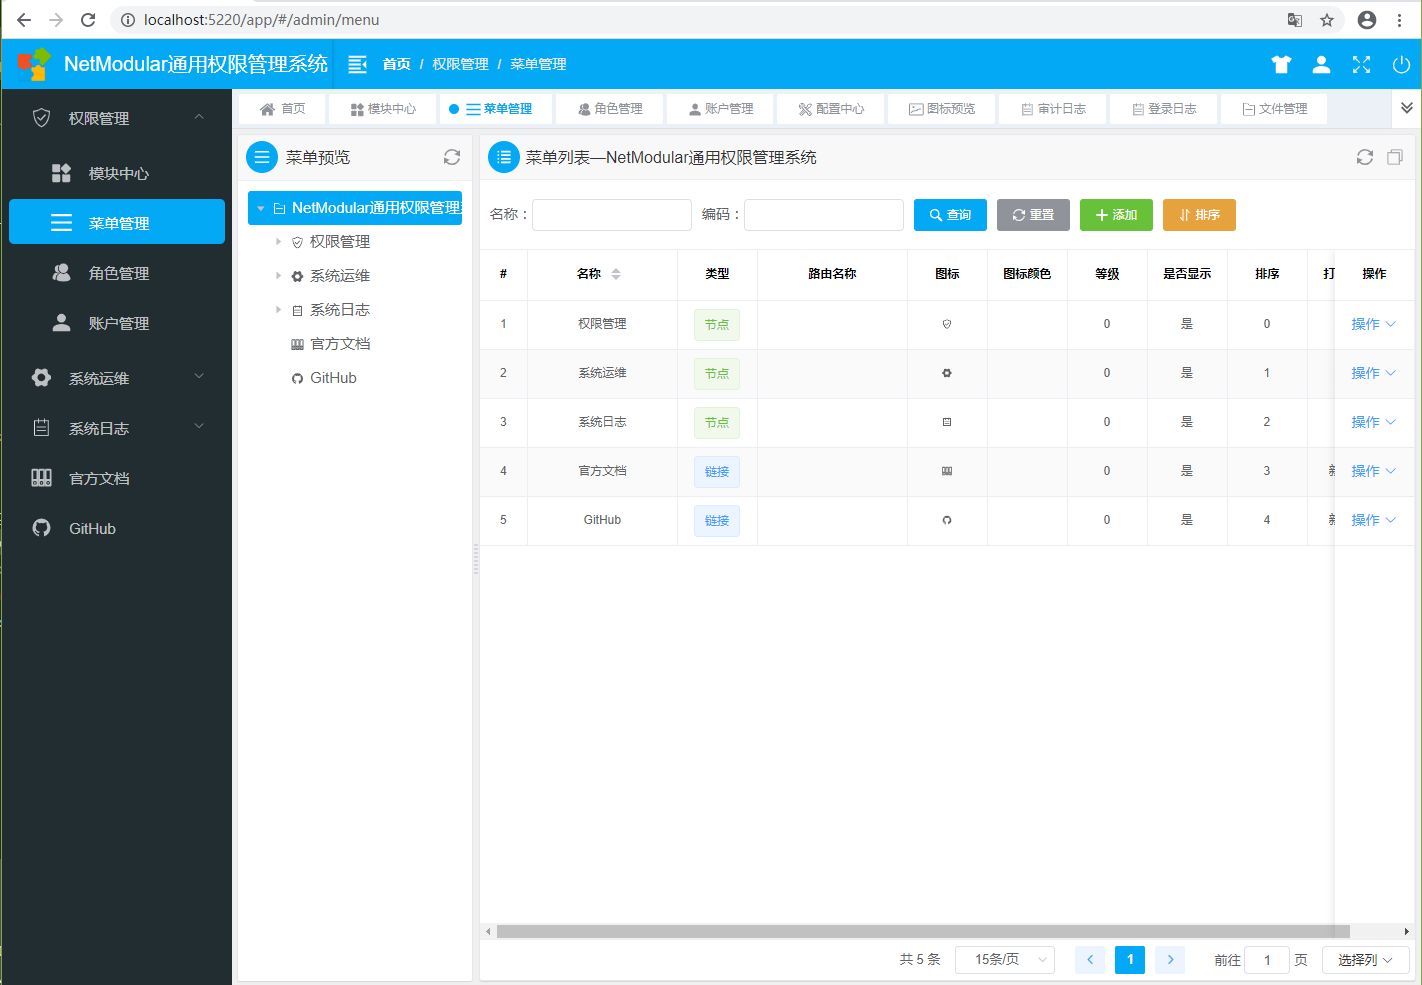Screen dimensions: 1422x985
Task: Click the 菜单列表 round list icon
Action: click(504, 157)
